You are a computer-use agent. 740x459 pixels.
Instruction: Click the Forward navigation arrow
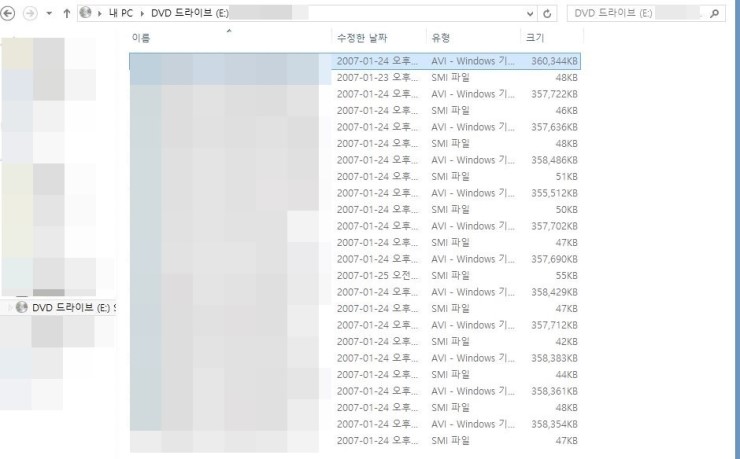point(30,14)
